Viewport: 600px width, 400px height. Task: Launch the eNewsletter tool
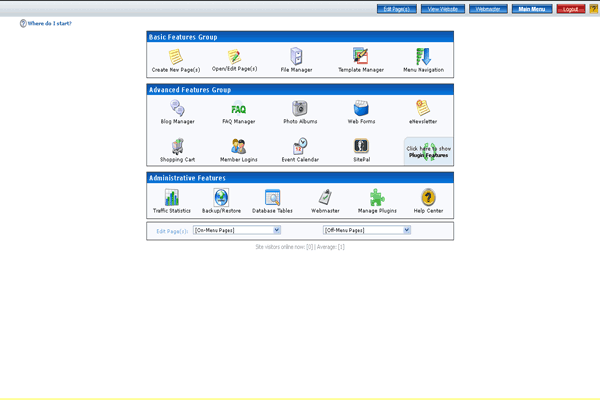click(423, 109)
